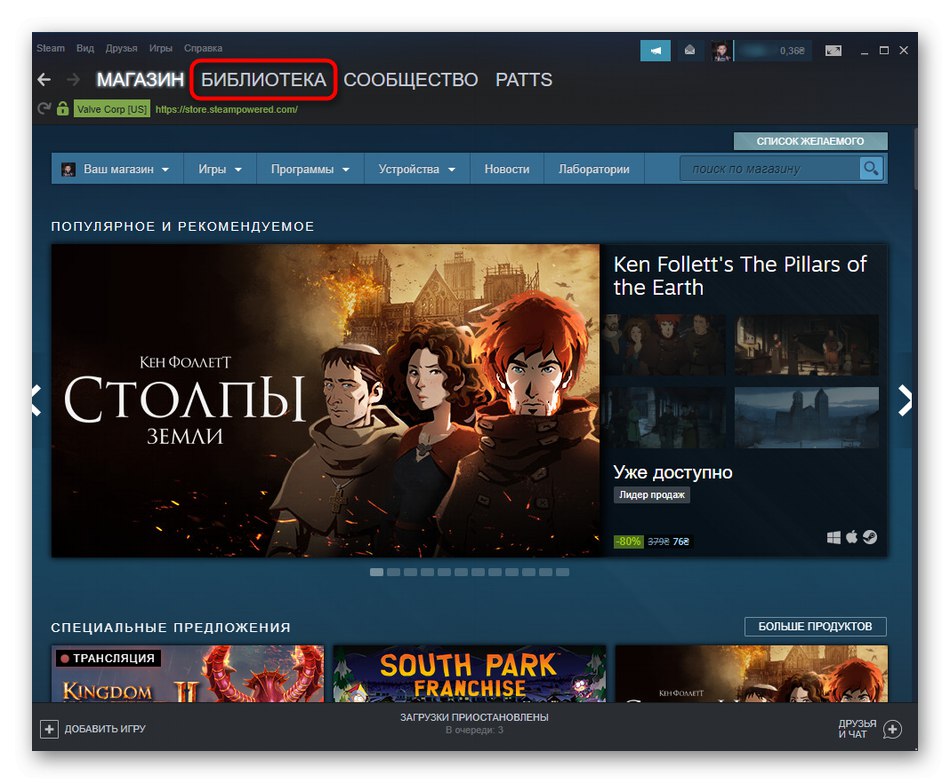This screenshot has height=783, width=950.
Task: Click the page vertical scrollbar
Action: point(915,158)
